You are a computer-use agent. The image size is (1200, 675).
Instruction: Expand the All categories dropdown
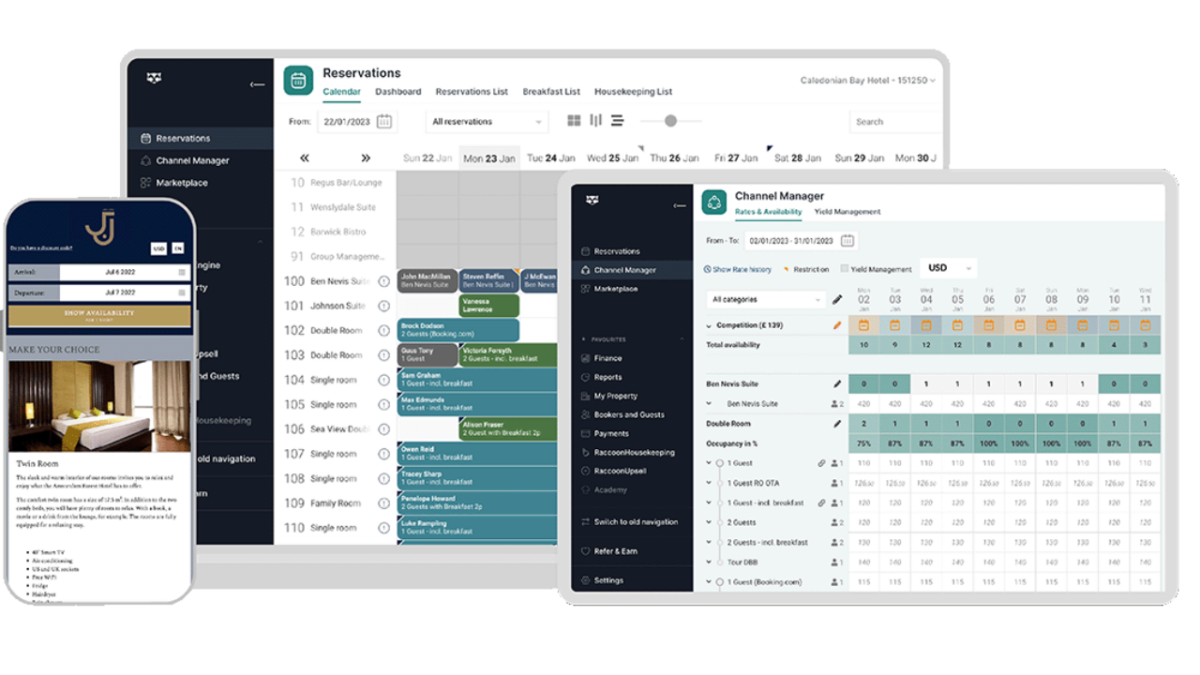[765, 299]
